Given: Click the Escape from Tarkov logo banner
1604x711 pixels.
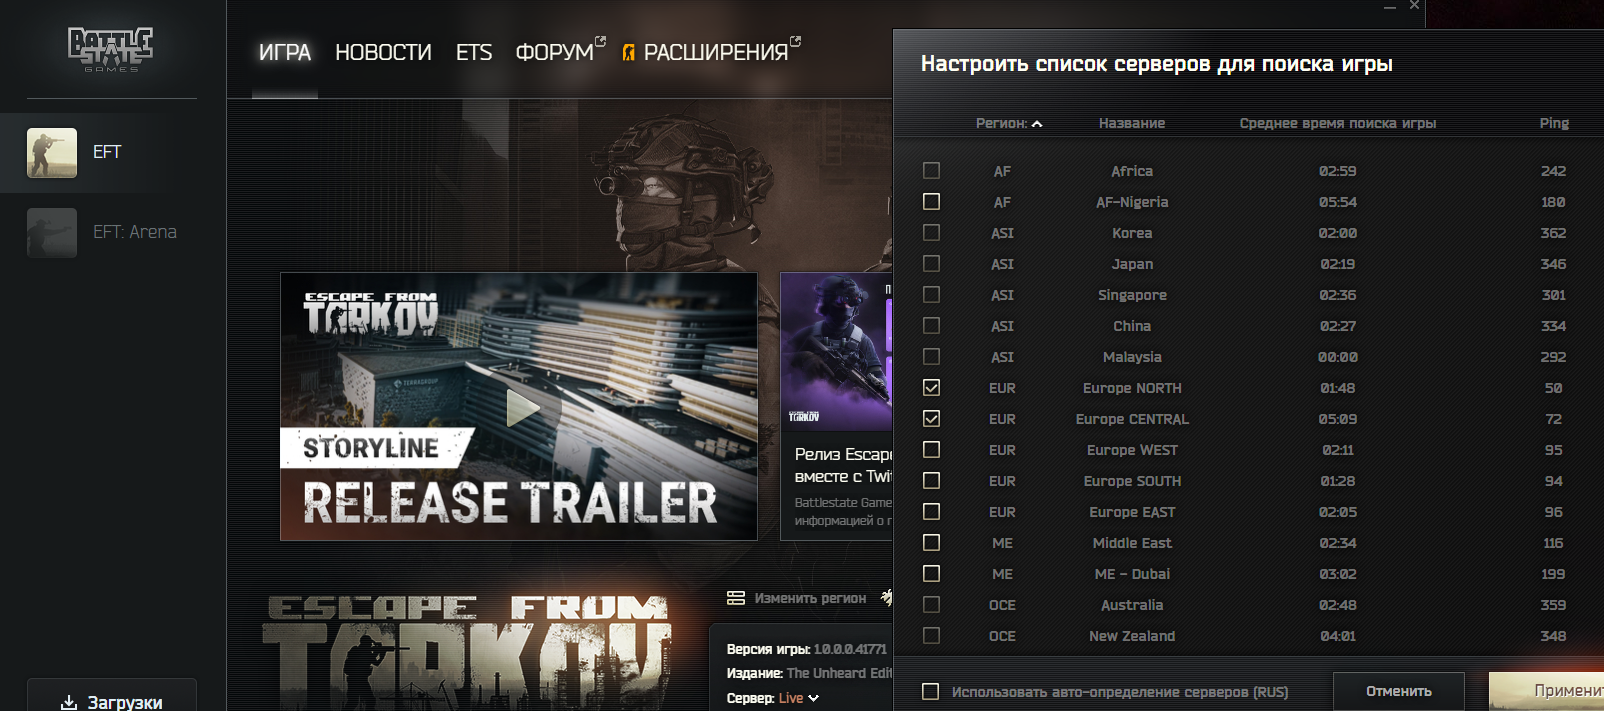Looking at the screenshot, I should (468, 652).
